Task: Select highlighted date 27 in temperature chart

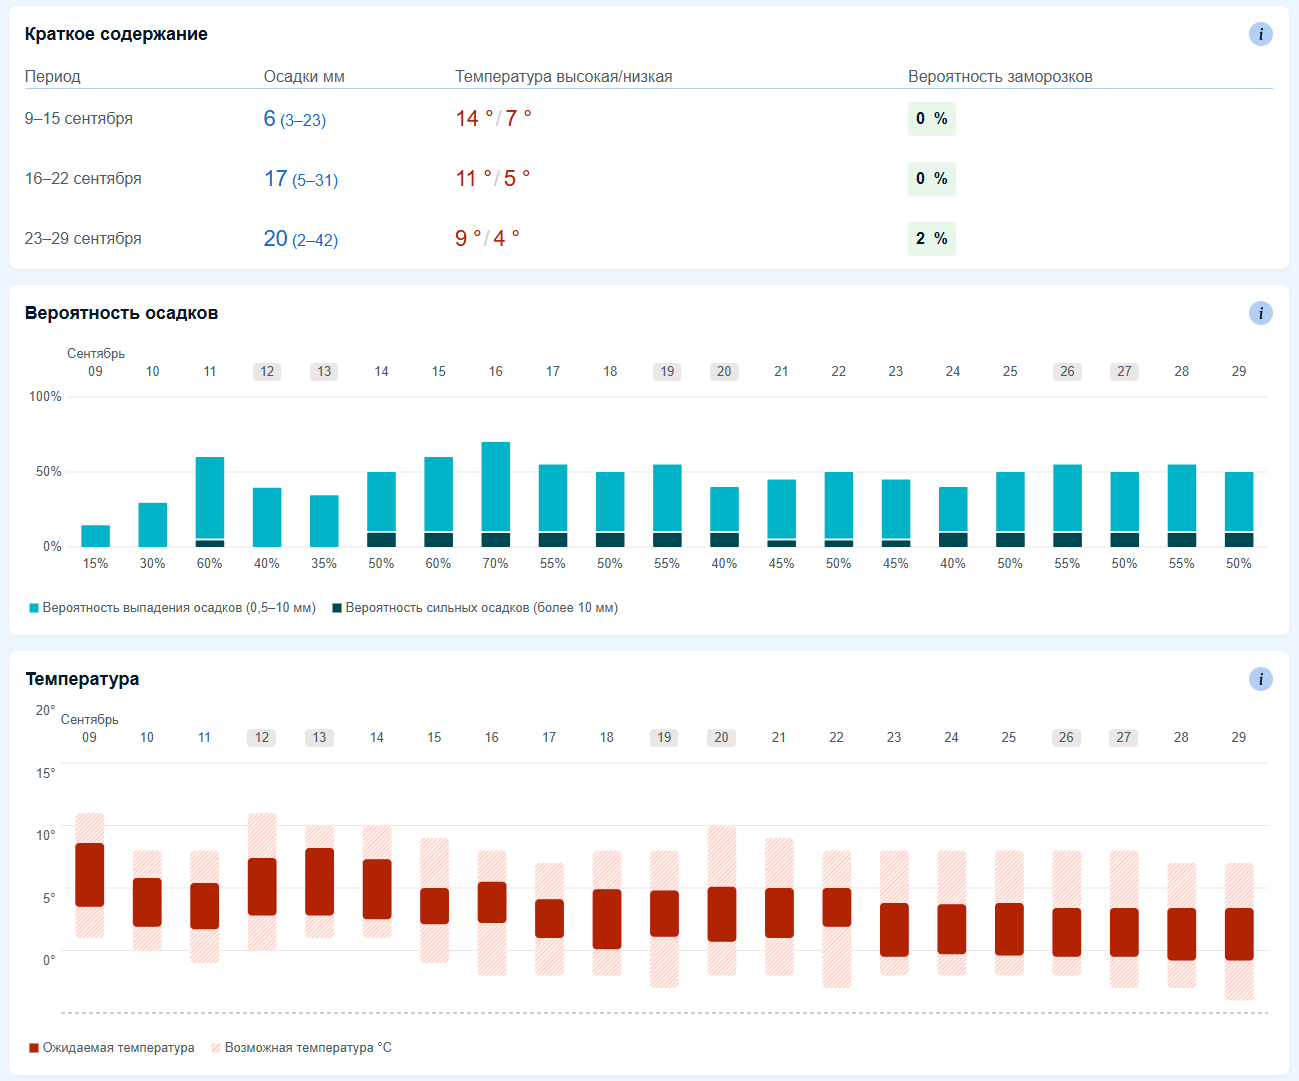Action: (1124, 738)
